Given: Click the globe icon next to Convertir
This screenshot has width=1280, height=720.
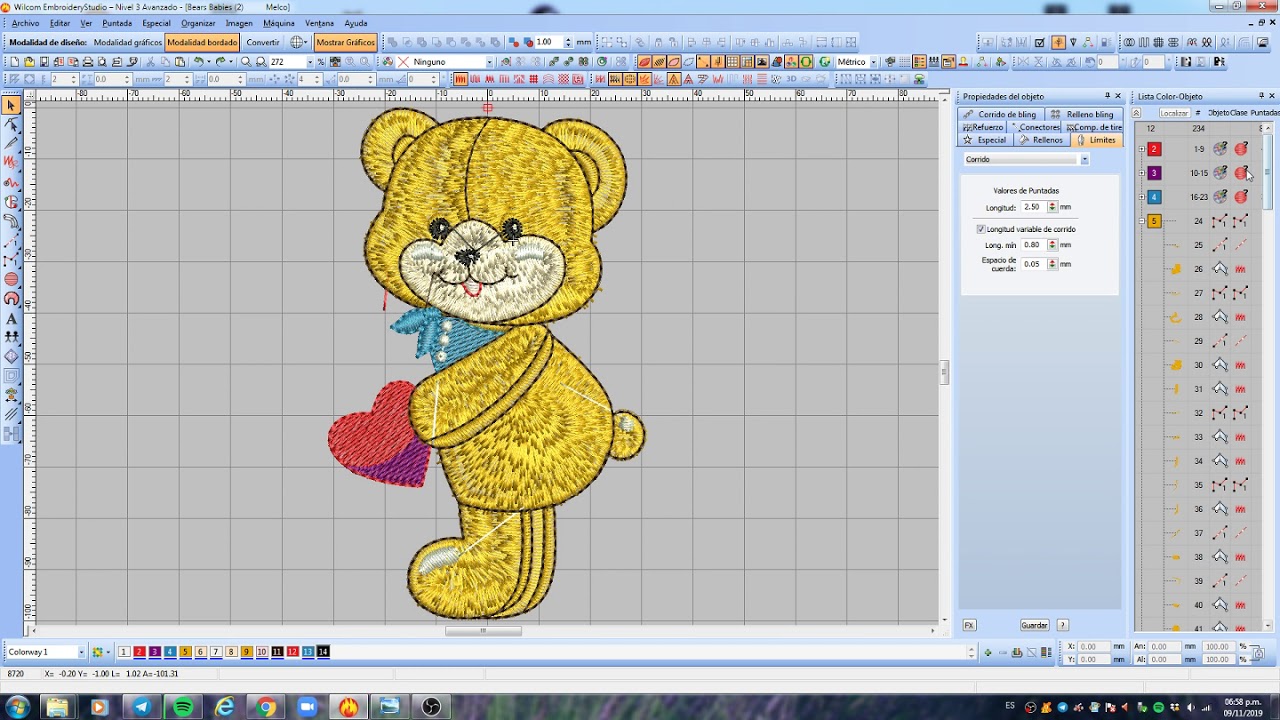Looking at the screenshot, I should tap(297, 42).
